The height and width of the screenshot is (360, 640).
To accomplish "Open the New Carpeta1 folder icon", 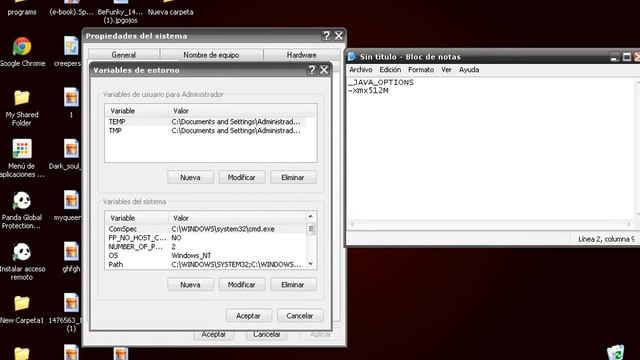I will click(22, 303).
